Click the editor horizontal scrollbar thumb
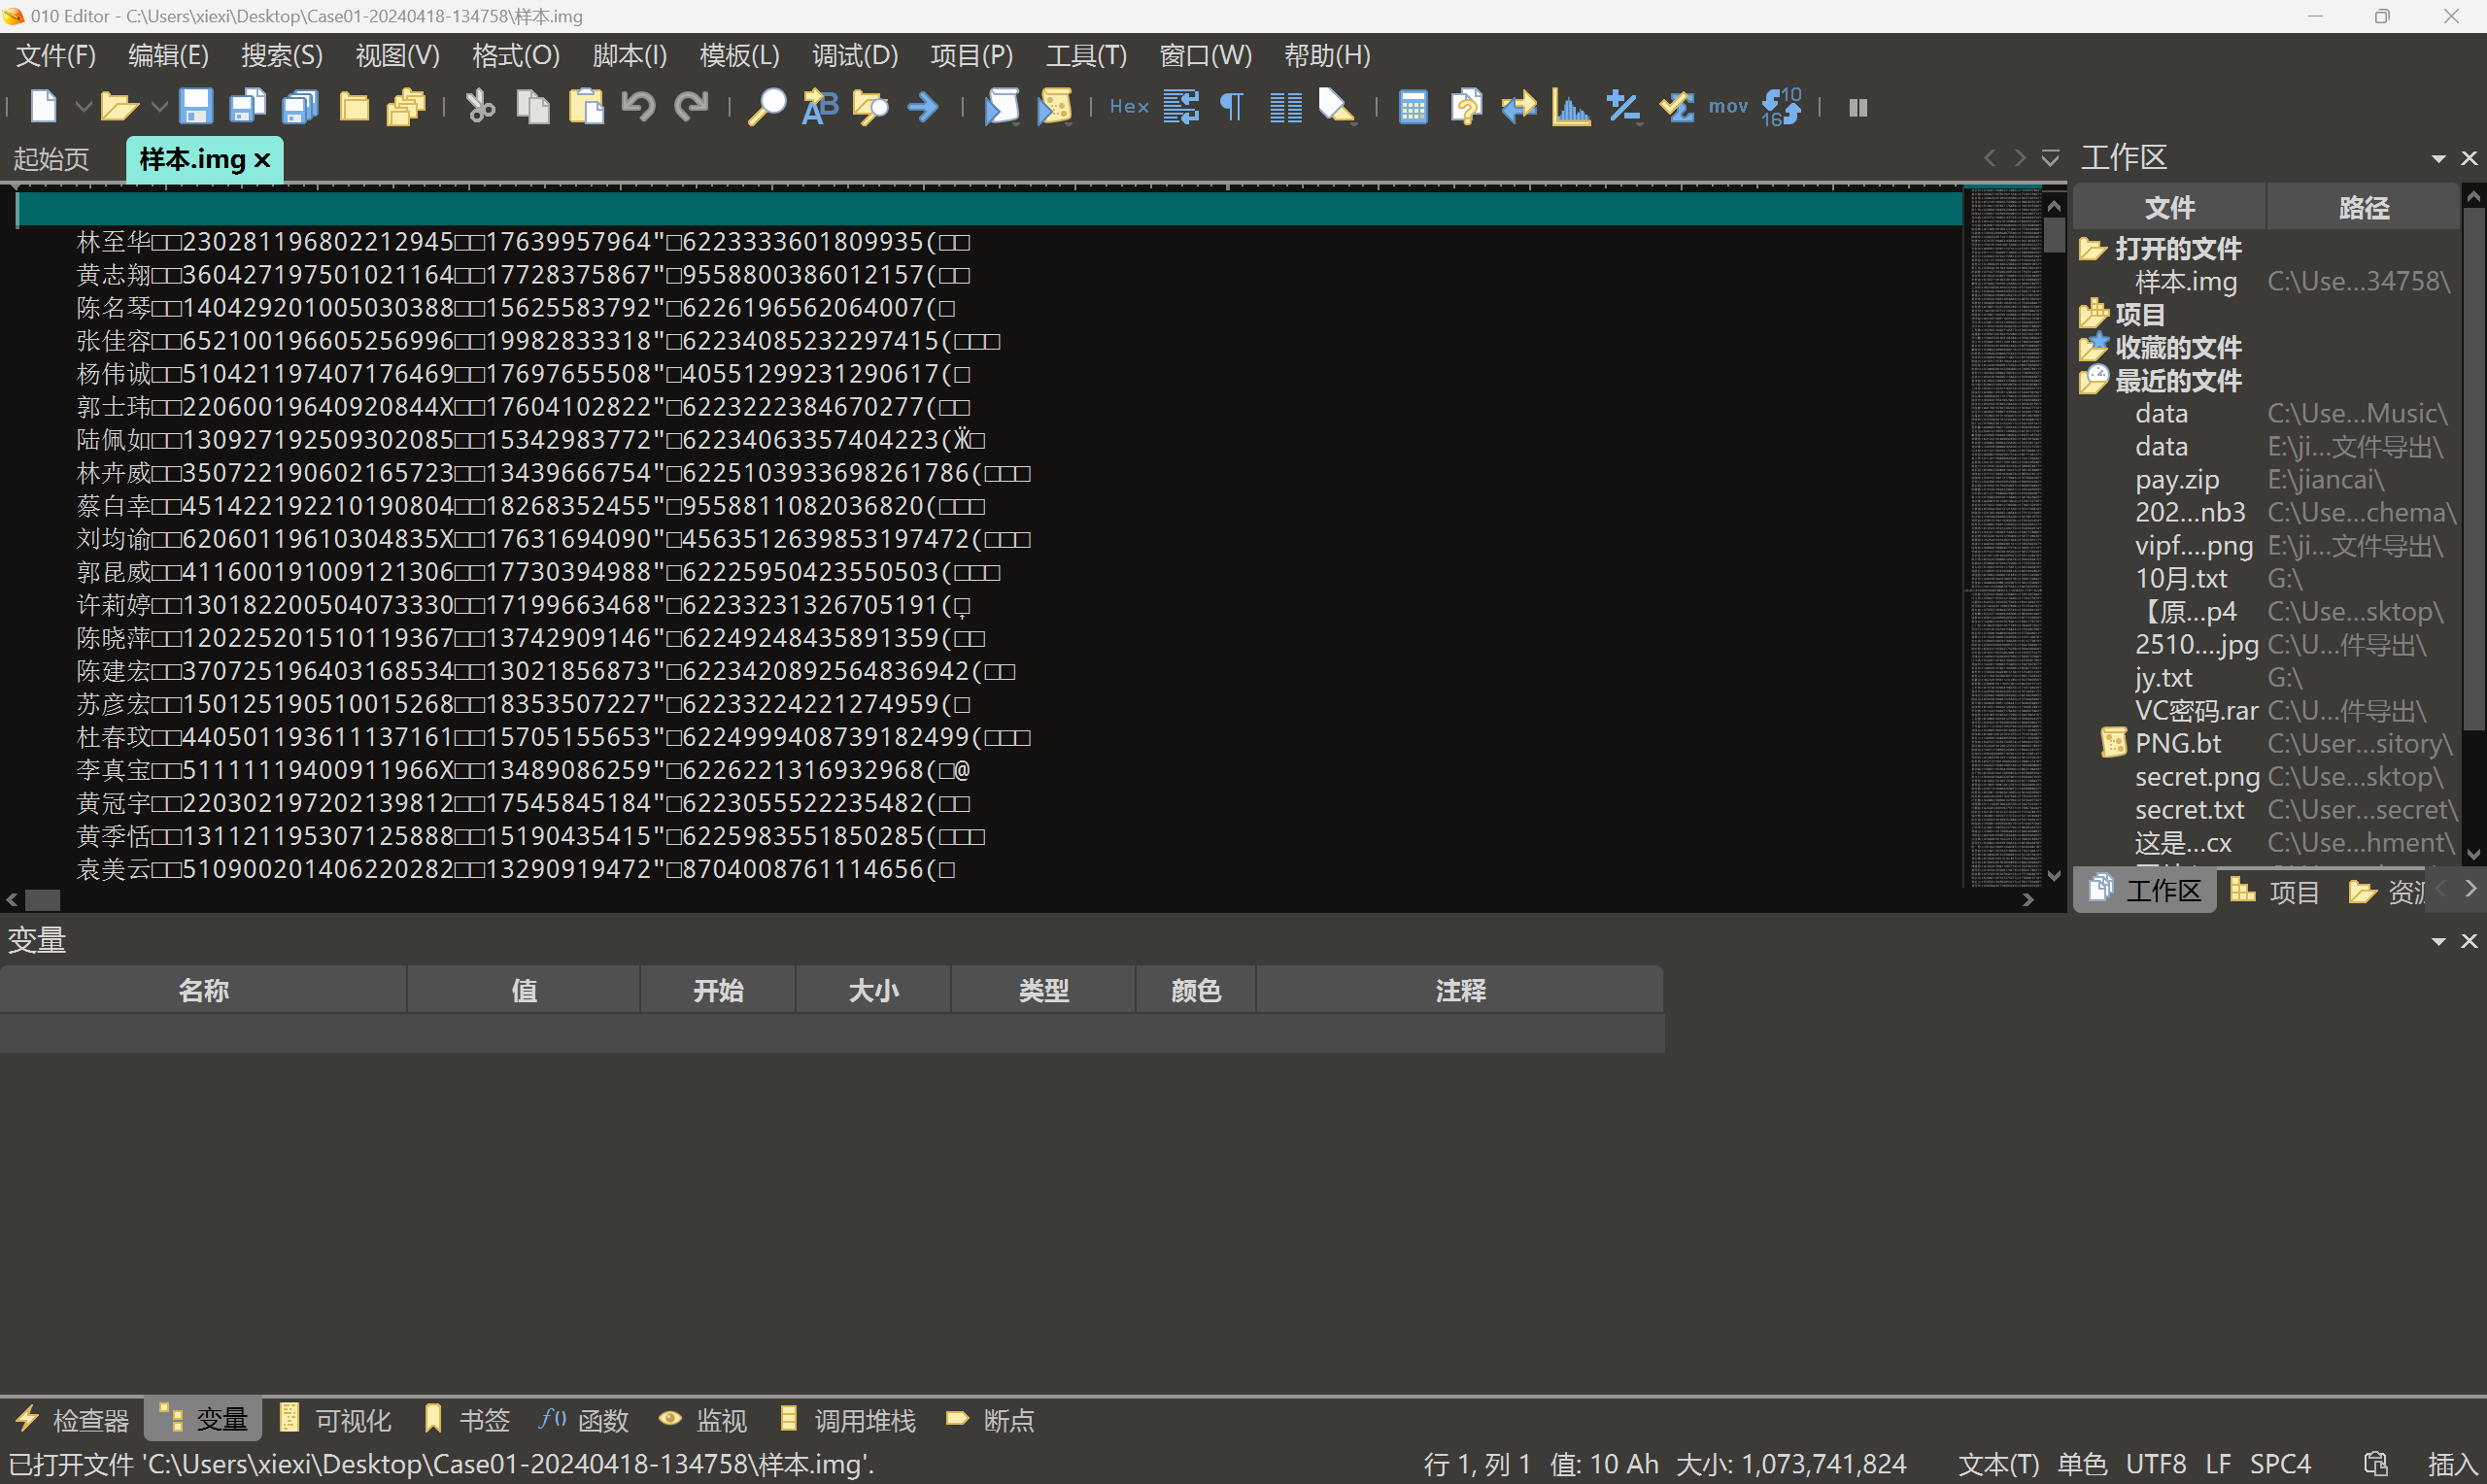This screenshot has height=1484, width=2487. [x=42, y=900]
